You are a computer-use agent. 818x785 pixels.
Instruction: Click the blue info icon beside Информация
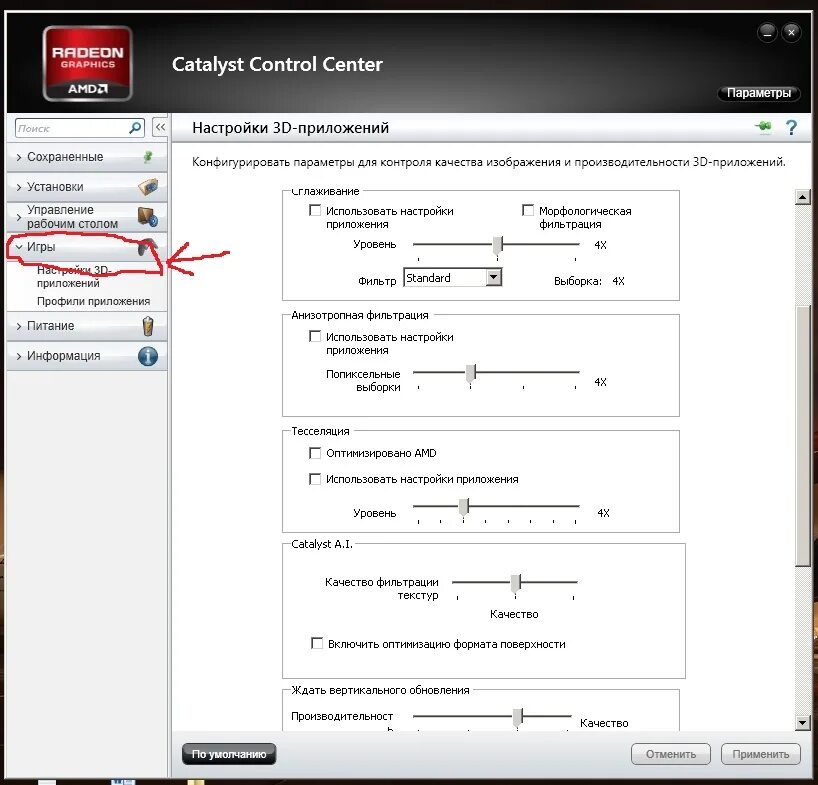148,356
